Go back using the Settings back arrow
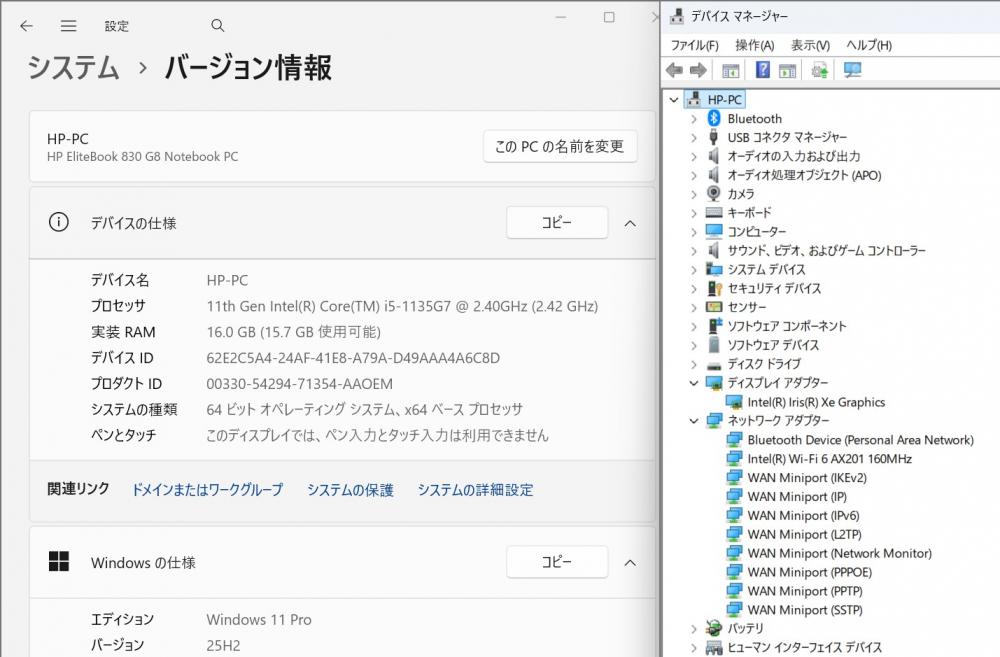 click(26, 26)
